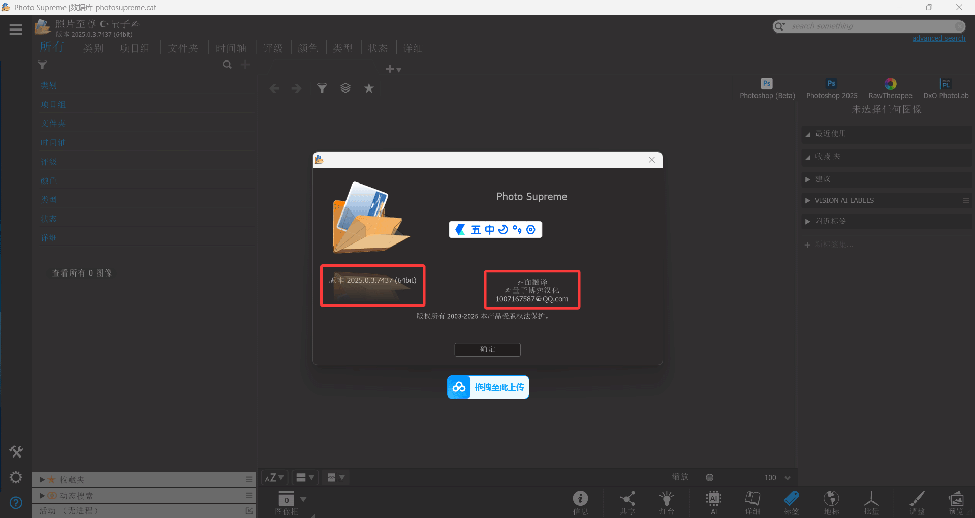Switch to the 颜色 tab in the tab row

pyautogui.click(x=308, y=48)
